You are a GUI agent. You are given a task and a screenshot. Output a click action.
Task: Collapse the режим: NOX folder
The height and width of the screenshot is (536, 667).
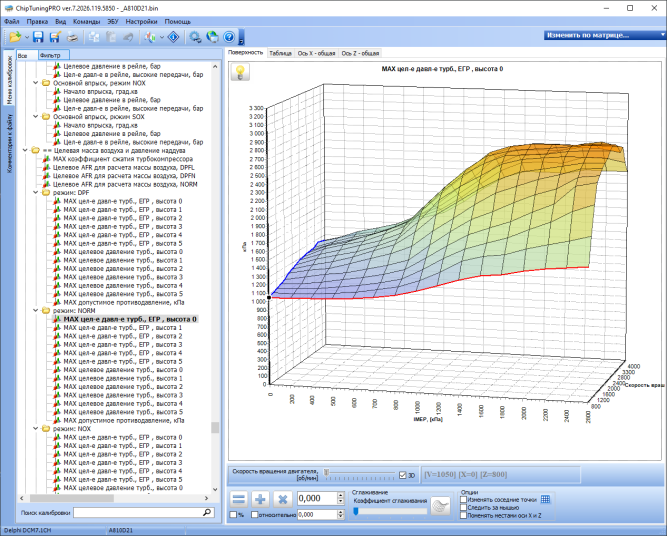(x=36, y=429)
